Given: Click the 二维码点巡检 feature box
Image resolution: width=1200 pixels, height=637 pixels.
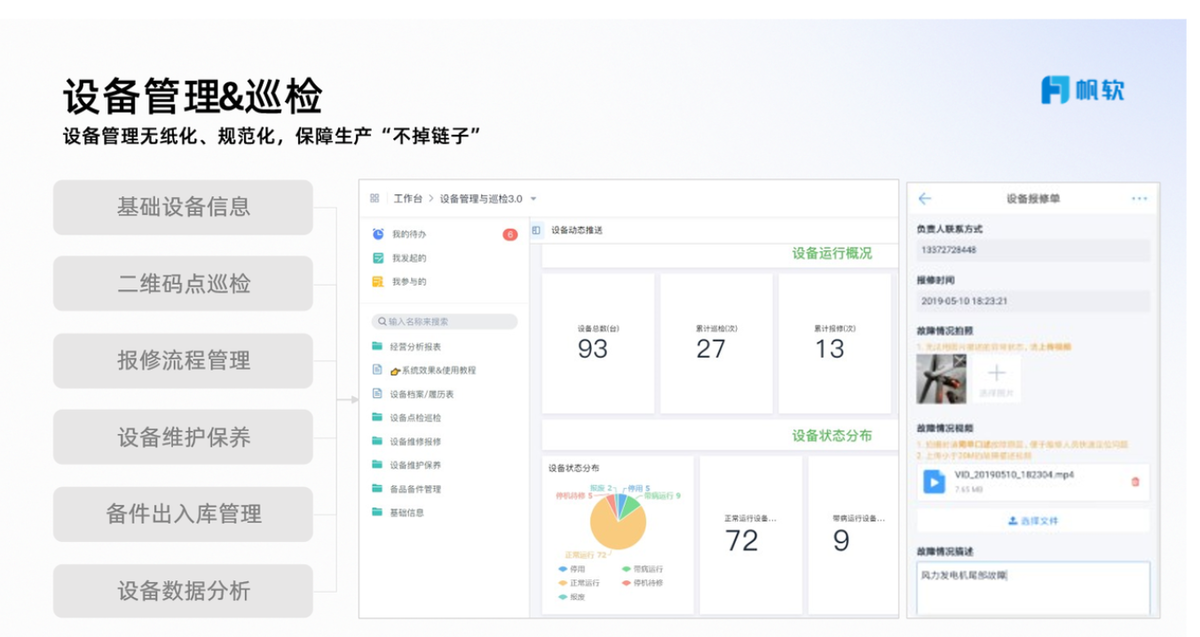Looking at the screenshot, I should click(x=183, y=284).
